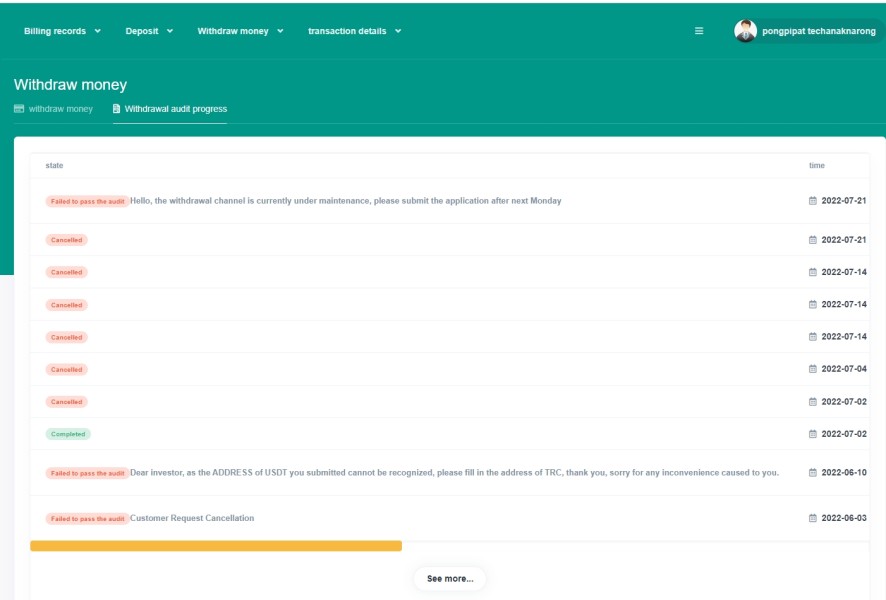The width and height of the screenshot is (886, 600).
Task: Click calendar icon in 2022-06-03 row
Action: (x=813, y=518)
